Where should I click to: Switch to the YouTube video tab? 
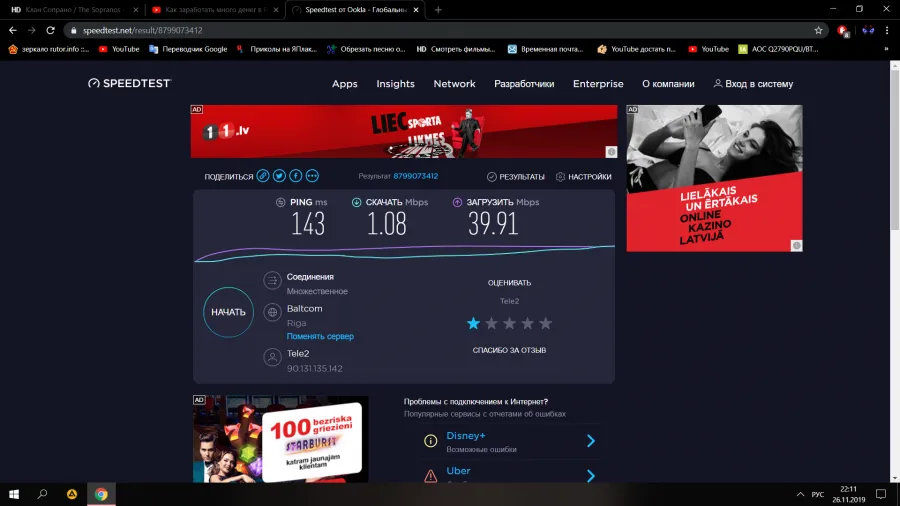click(214, 10)
